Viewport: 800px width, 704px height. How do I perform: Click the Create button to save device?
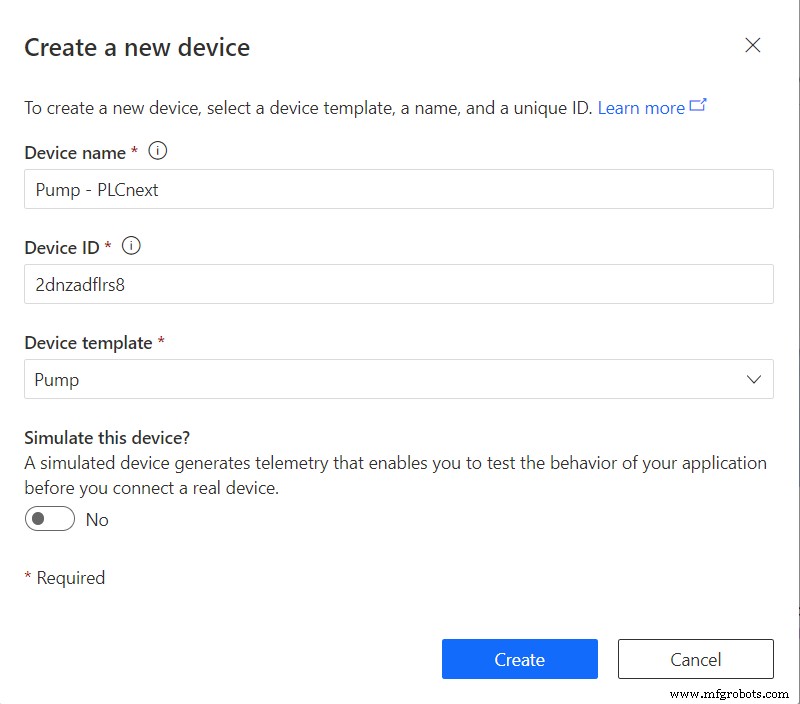[x=519, y=659]
